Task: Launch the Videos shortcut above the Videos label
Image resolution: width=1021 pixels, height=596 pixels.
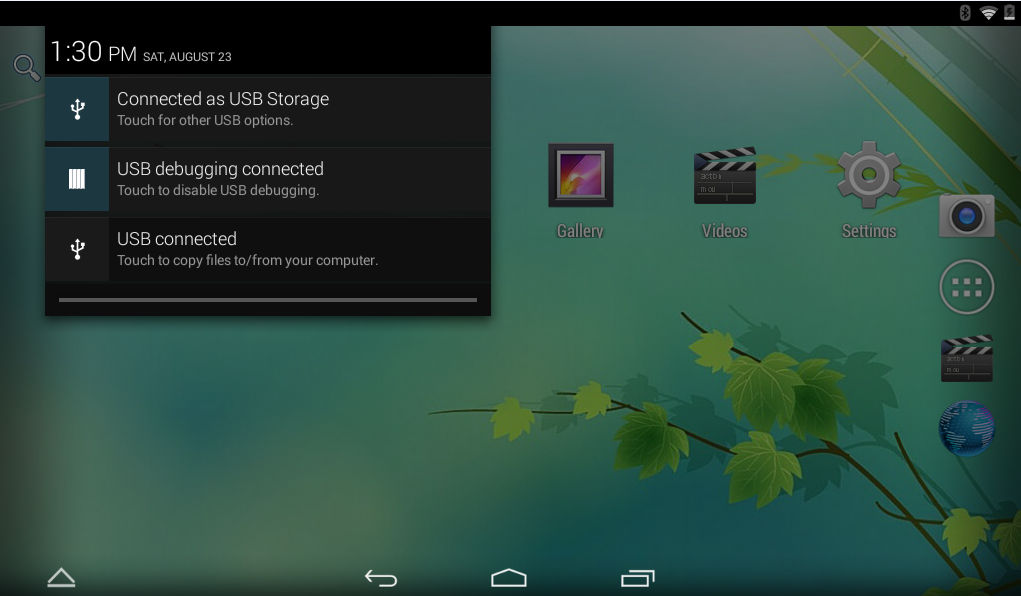Action: tap(725, 175)
